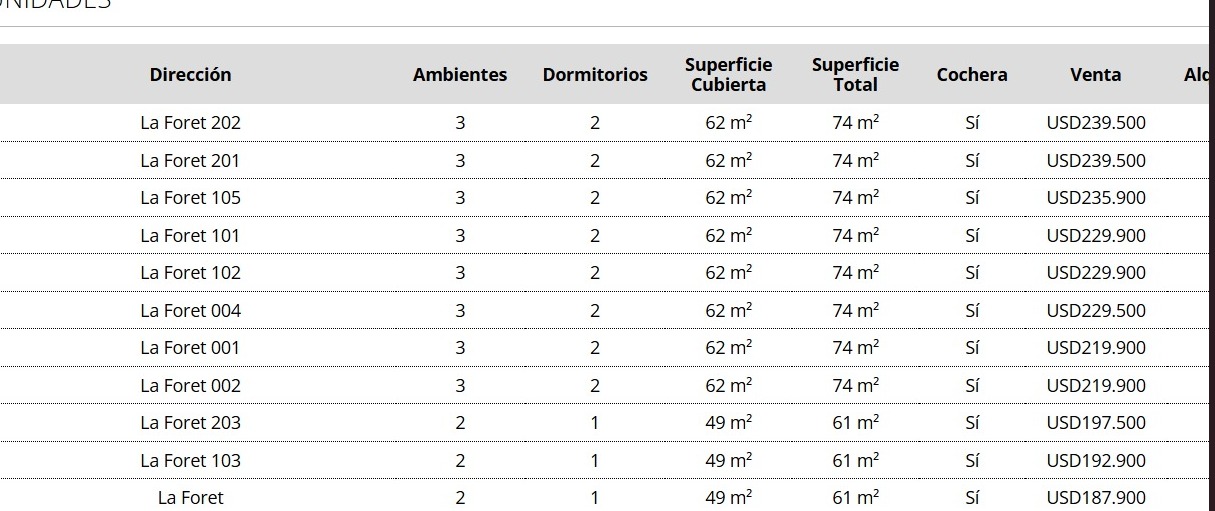Select the La Foret 001 listing
Image resolution: width=1215 pixels, height=511 pixels.
[x=190, y=348]
